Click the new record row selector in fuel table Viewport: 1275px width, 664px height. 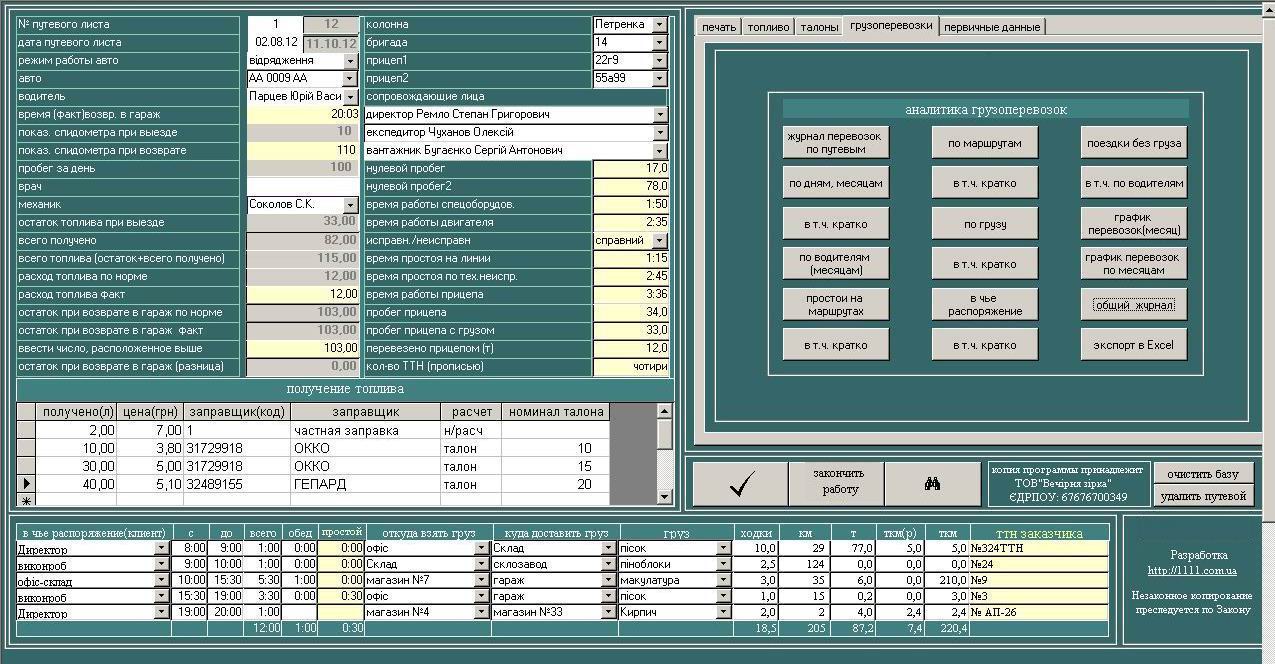[27, 499]
